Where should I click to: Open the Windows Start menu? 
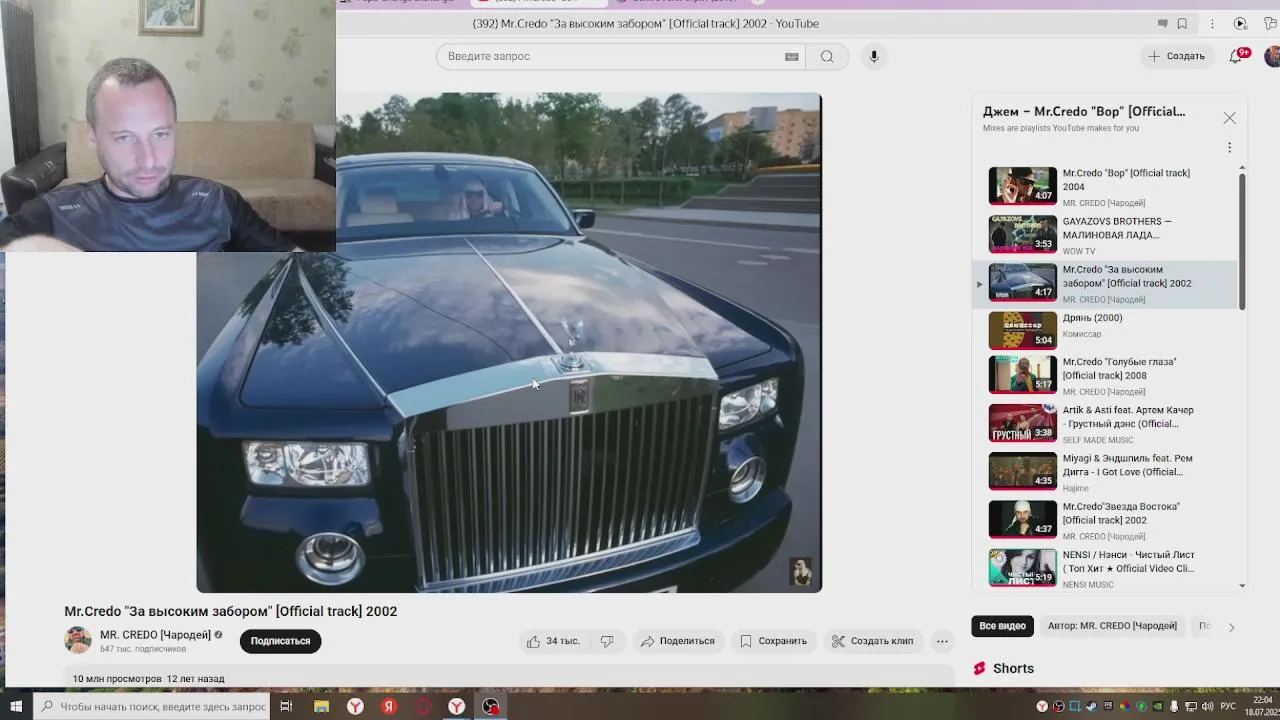(x=15, y=706)
